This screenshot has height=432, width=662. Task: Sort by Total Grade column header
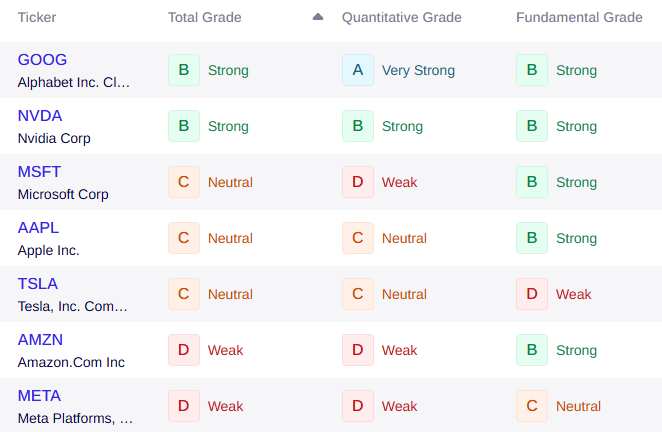coord(204,17)
